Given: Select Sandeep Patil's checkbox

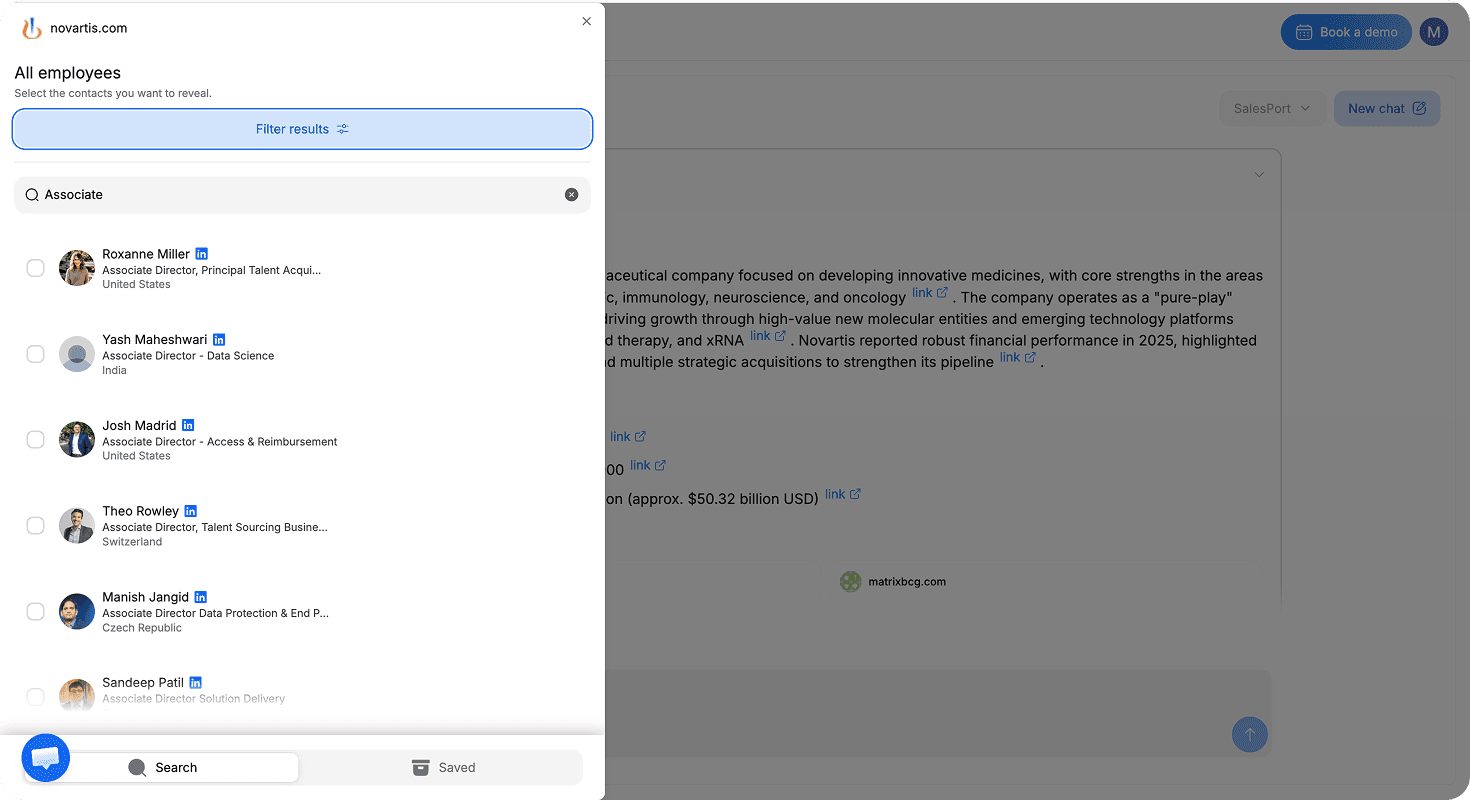Looking at the screenshot, I should [x=35, y=697].
